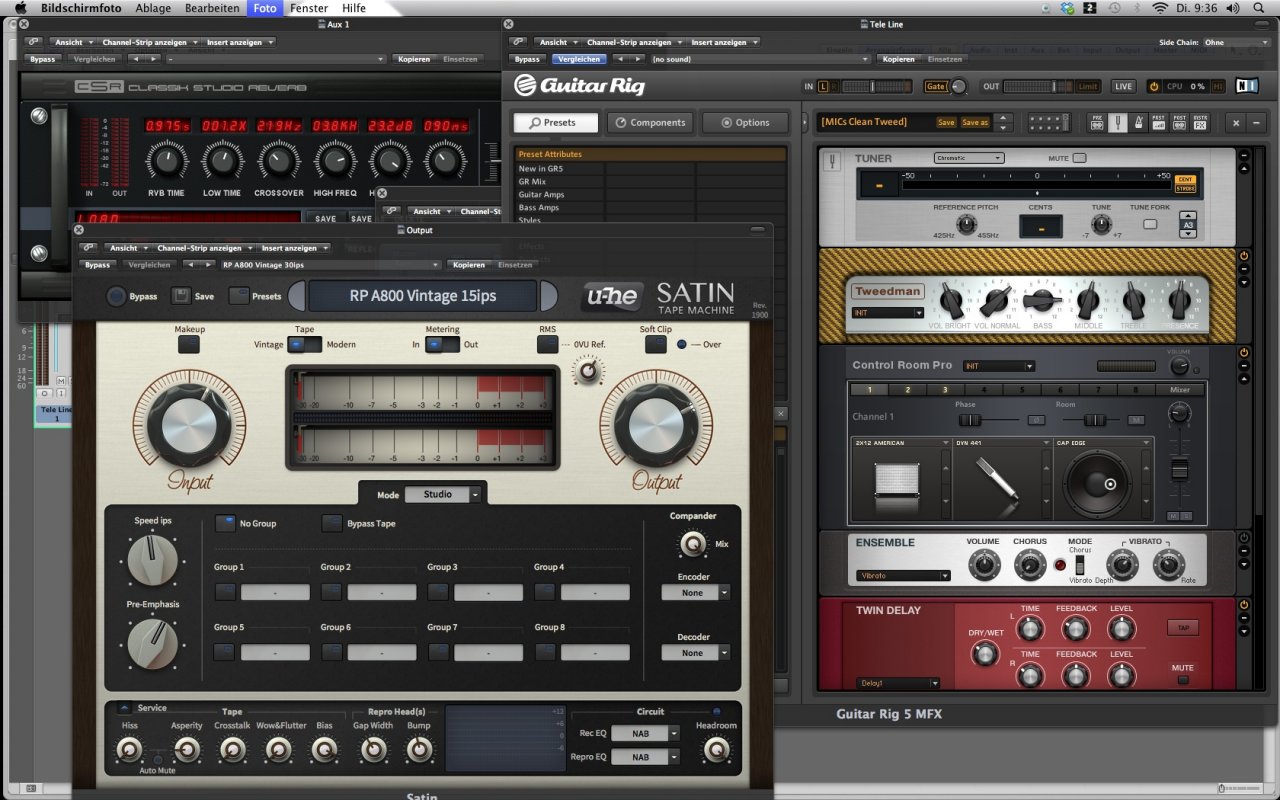Open the Tuner tool in Guitar Rig toolbar
Image resolution: width=1280 pixels, height=800 pixels.
tap(1118, 122)
